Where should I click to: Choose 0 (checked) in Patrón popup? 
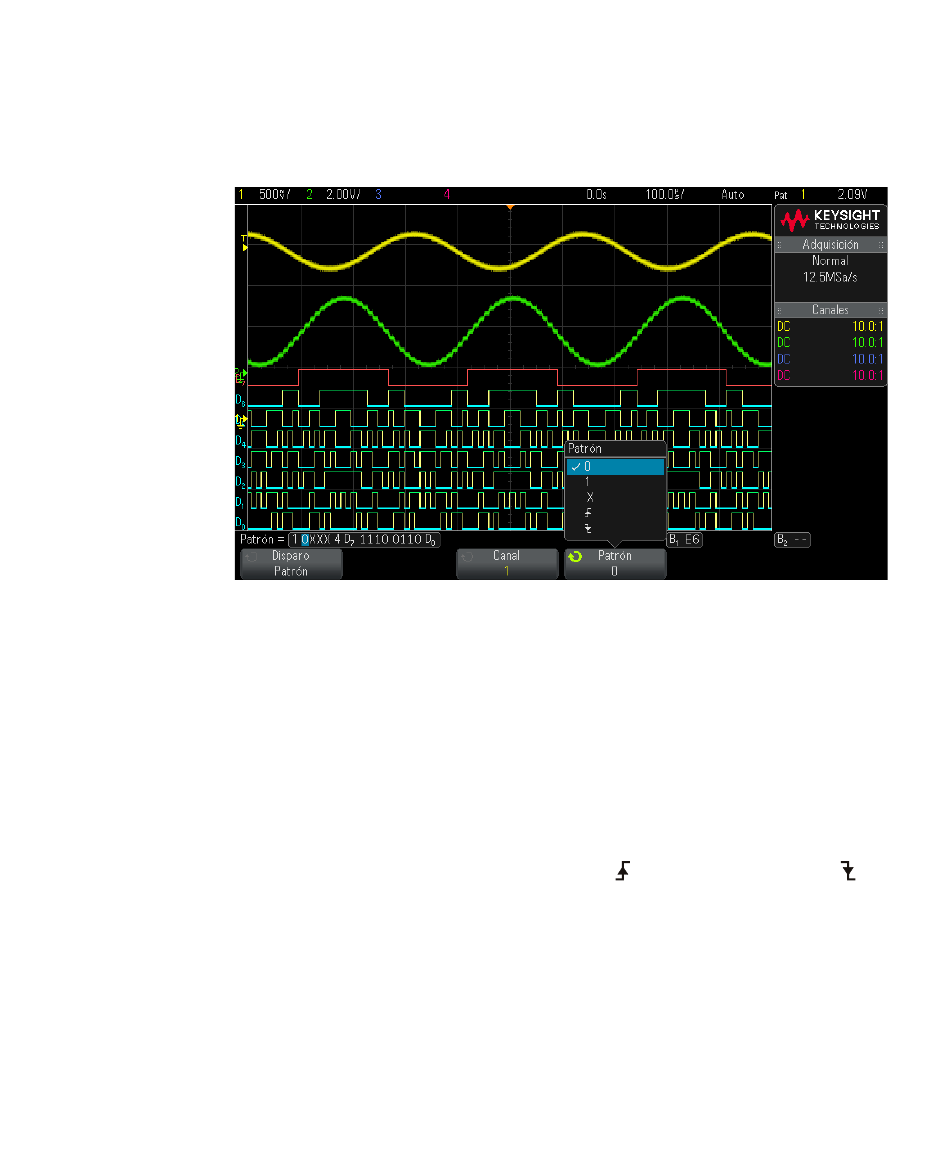[x=616, y=467]
